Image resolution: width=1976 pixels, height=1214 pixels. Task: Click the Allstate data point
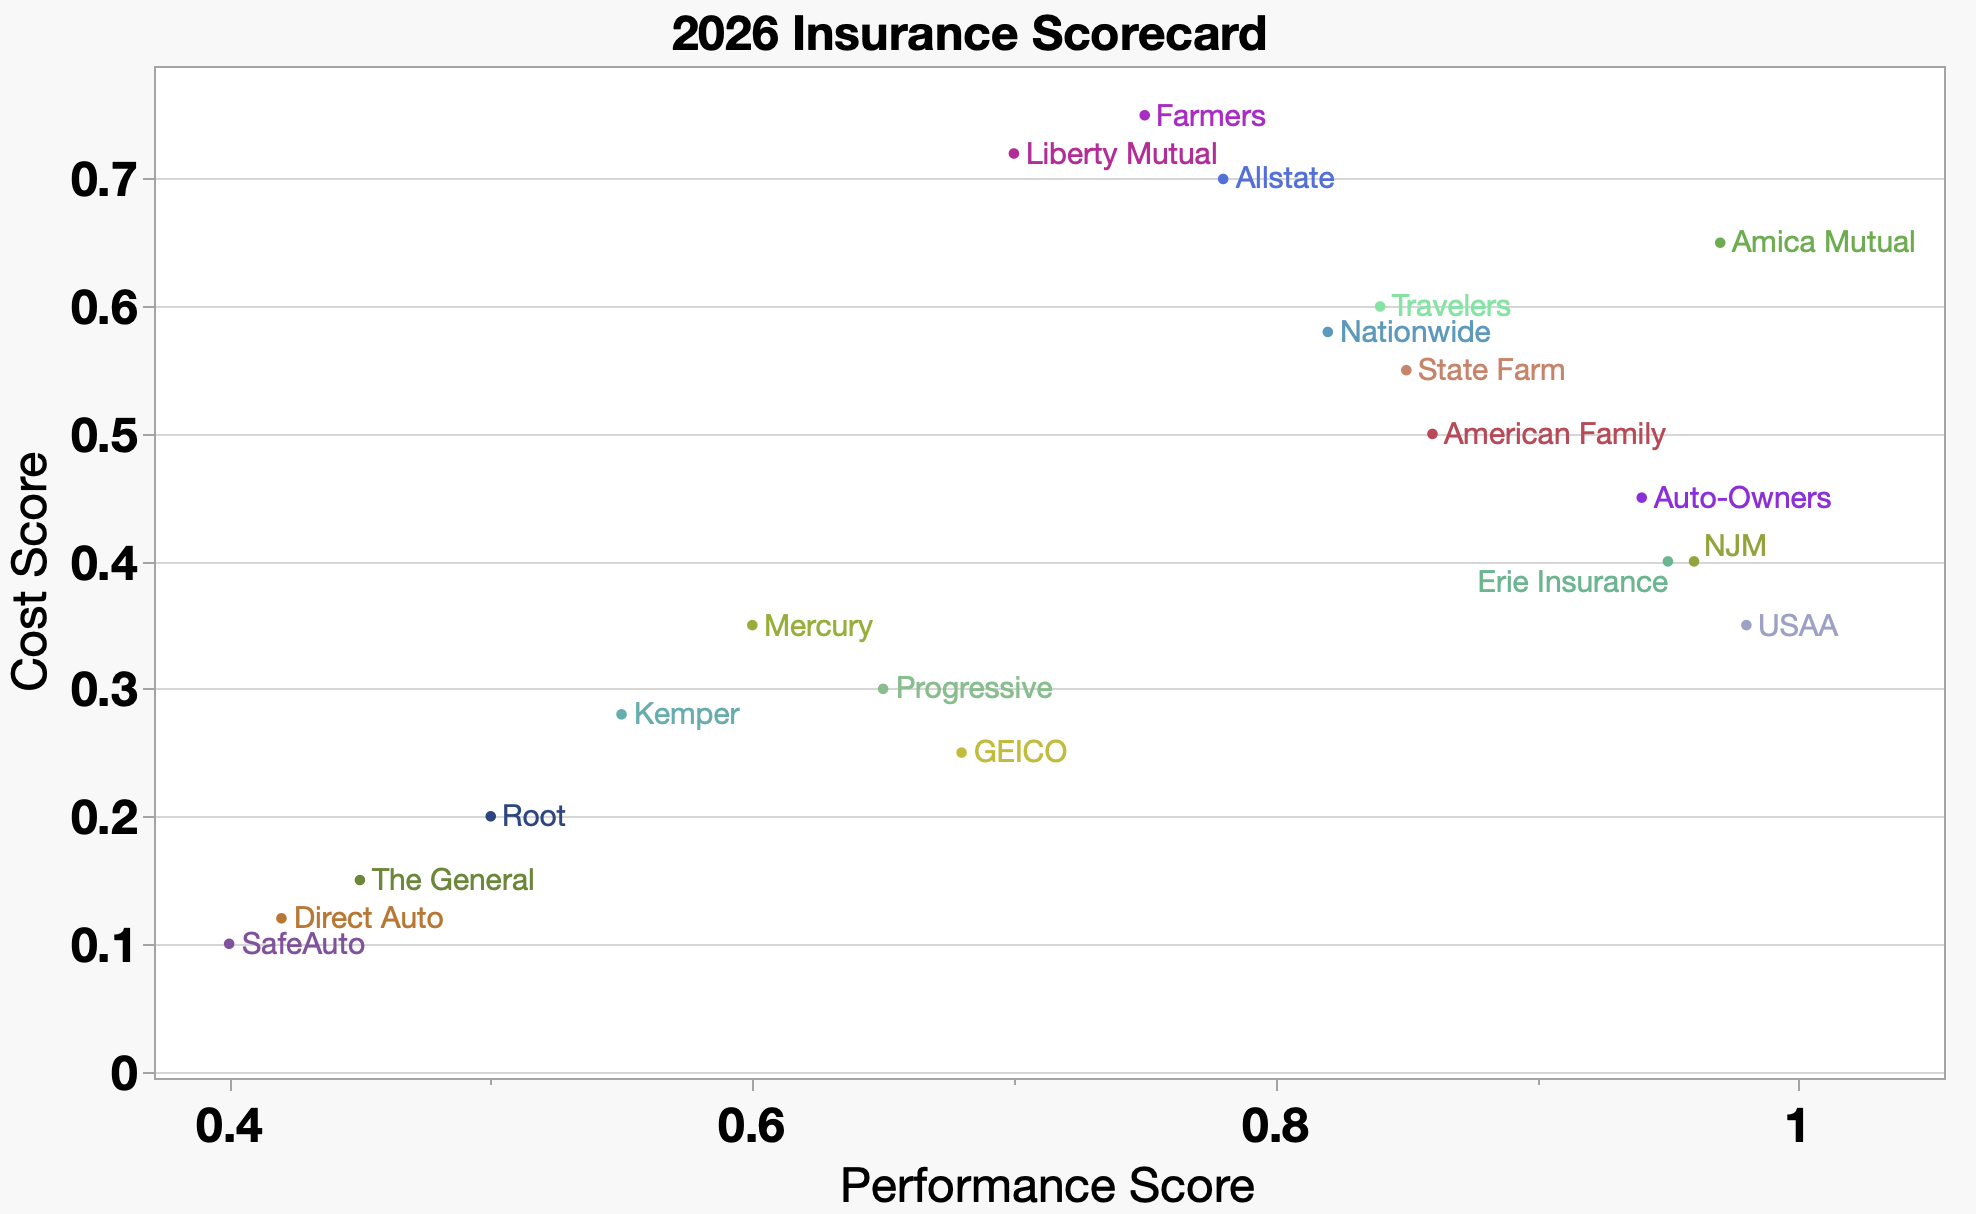tap(1223, 180)
